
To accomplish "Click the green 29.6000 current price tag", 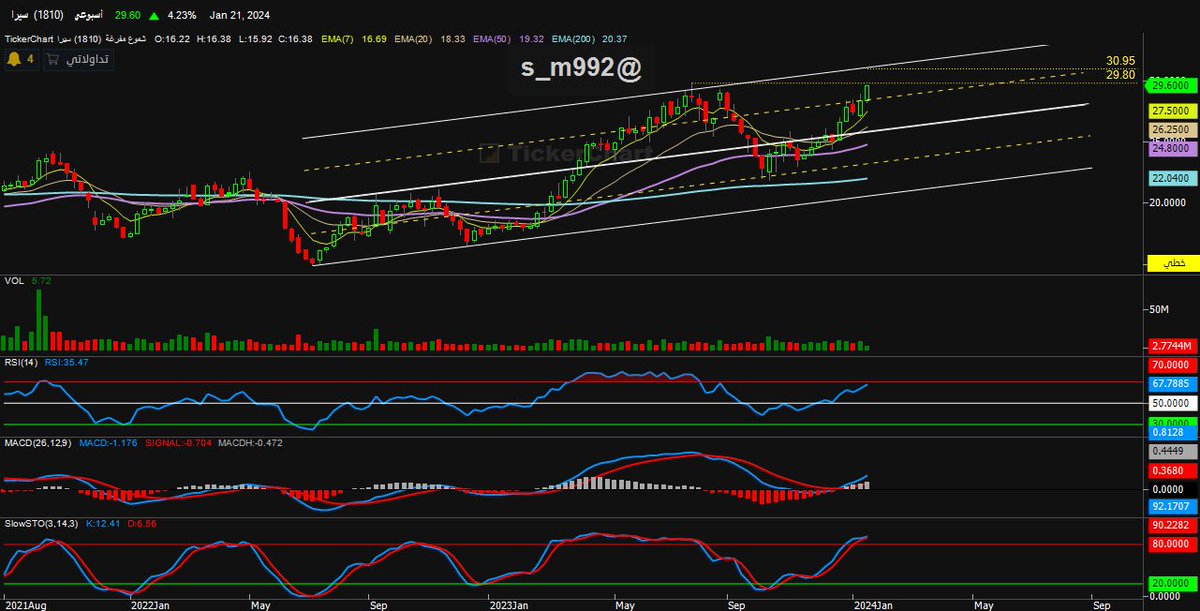I will click(x=1172, y=87).
